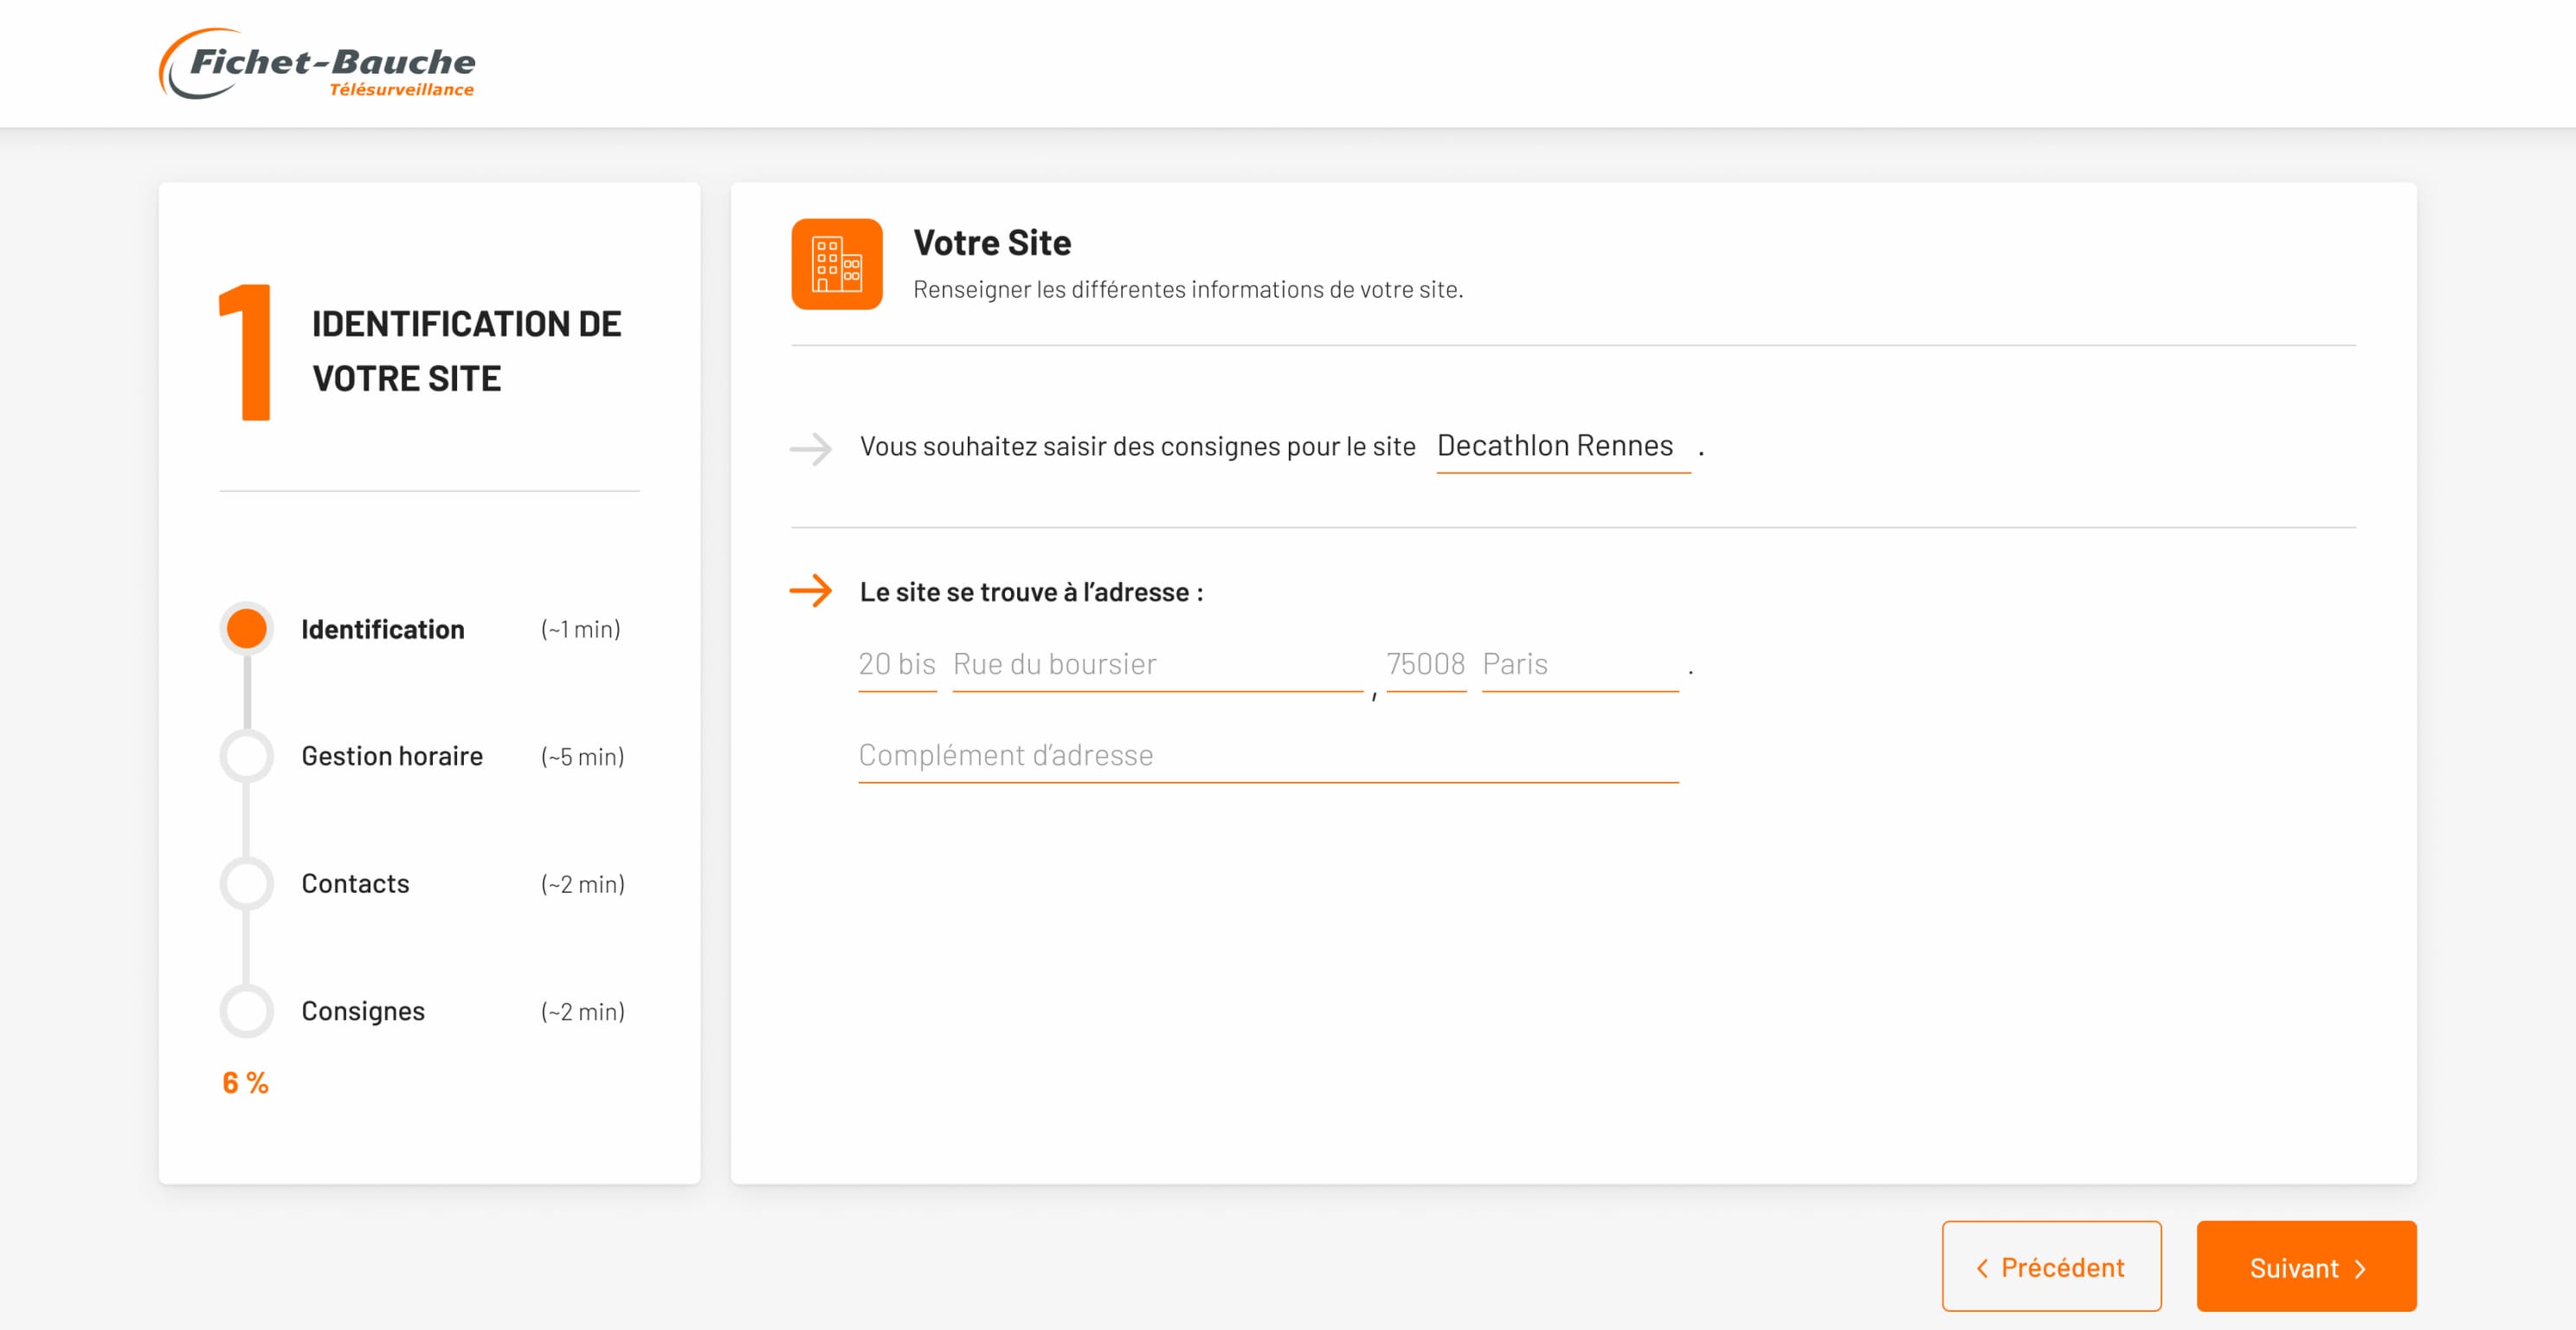Open the Contacts step label
This screenshot has width=2576, height=1330.
click(x=355, y=884)
